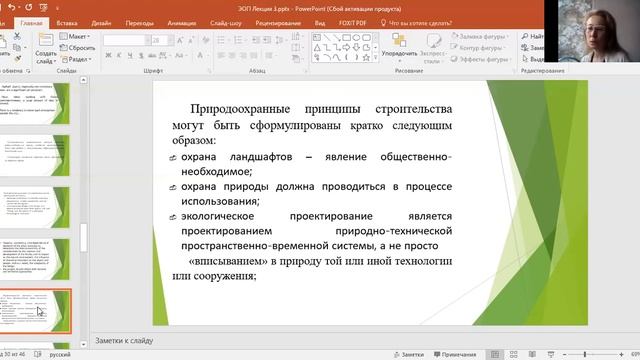640x360 pixels.
Task: Click the zoom slider handle in status bar
Action: (584, 354)
